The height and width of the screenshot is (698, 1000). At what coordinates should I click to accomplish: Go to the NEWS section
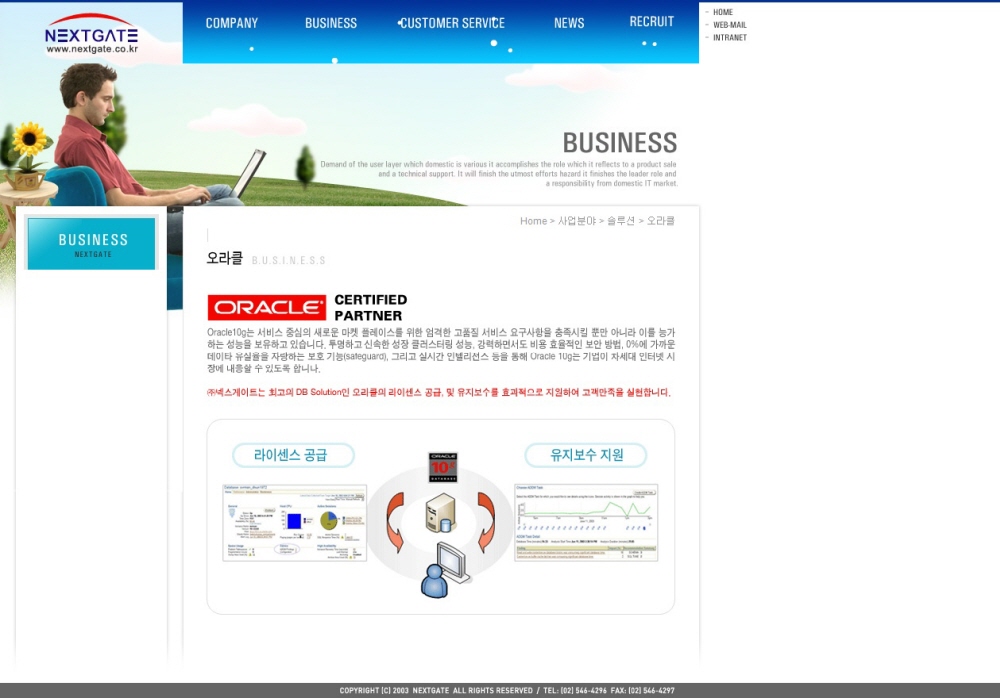pos(569,23)
